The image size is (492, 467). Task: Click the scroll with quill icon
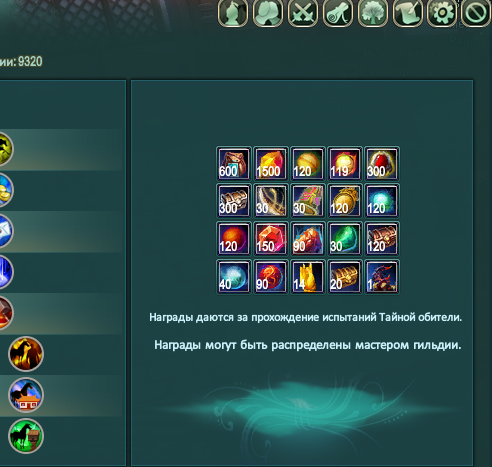tap(407, 13)
